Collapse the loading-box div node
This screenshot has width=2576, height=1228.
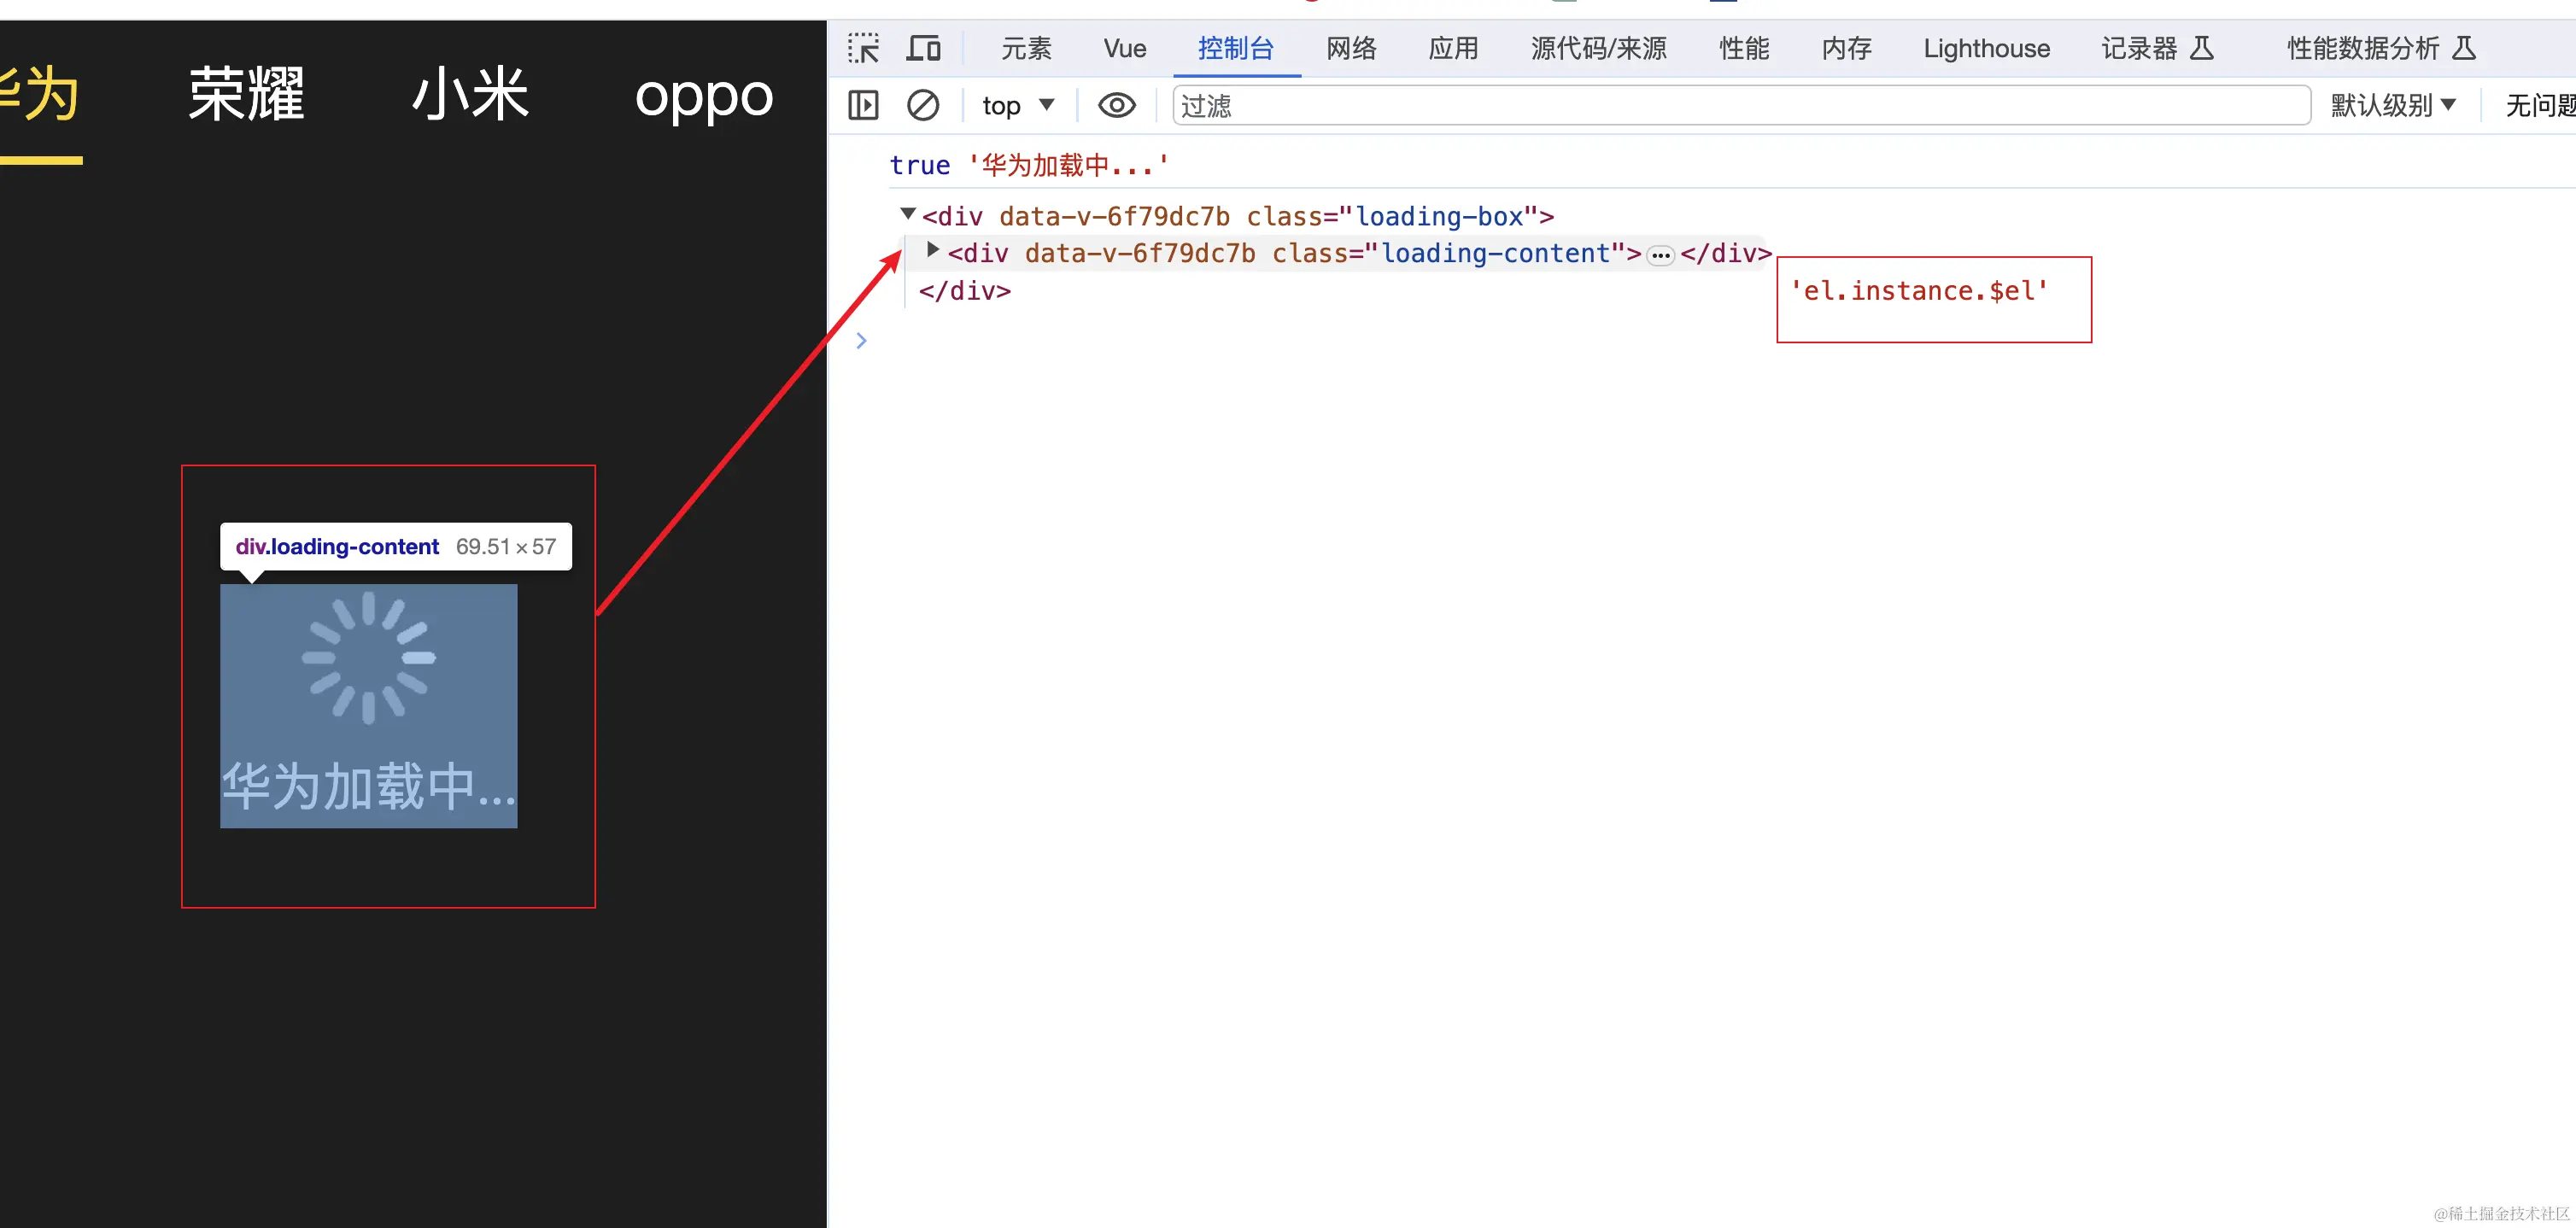click(x=908, y=214)
